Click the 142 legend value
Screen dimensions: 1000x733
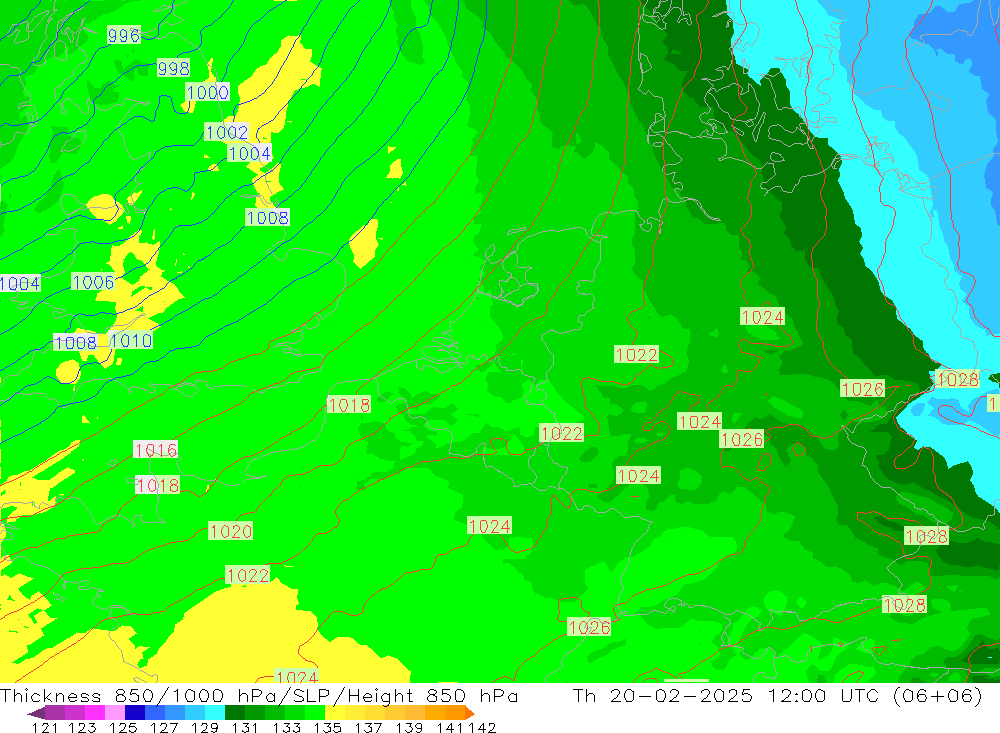point(482,727)
